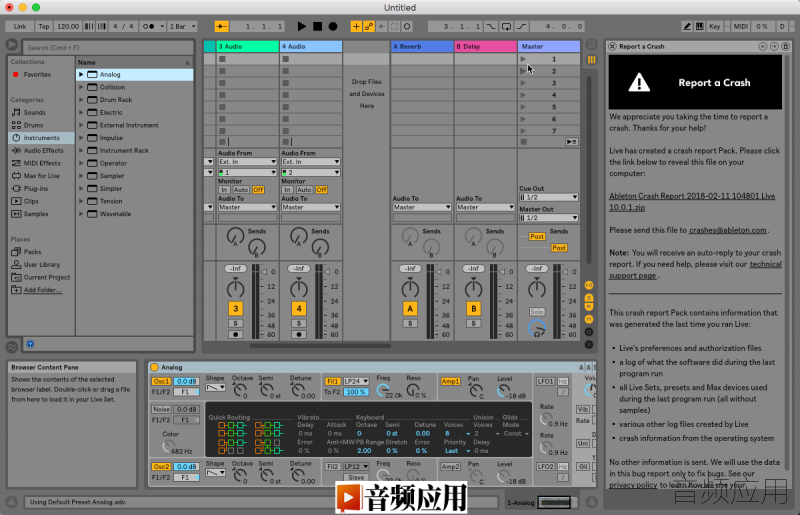Toggle Key Map Mode switch
The height and width of the screenshot is (515, 800).
[x=714, y=26]
